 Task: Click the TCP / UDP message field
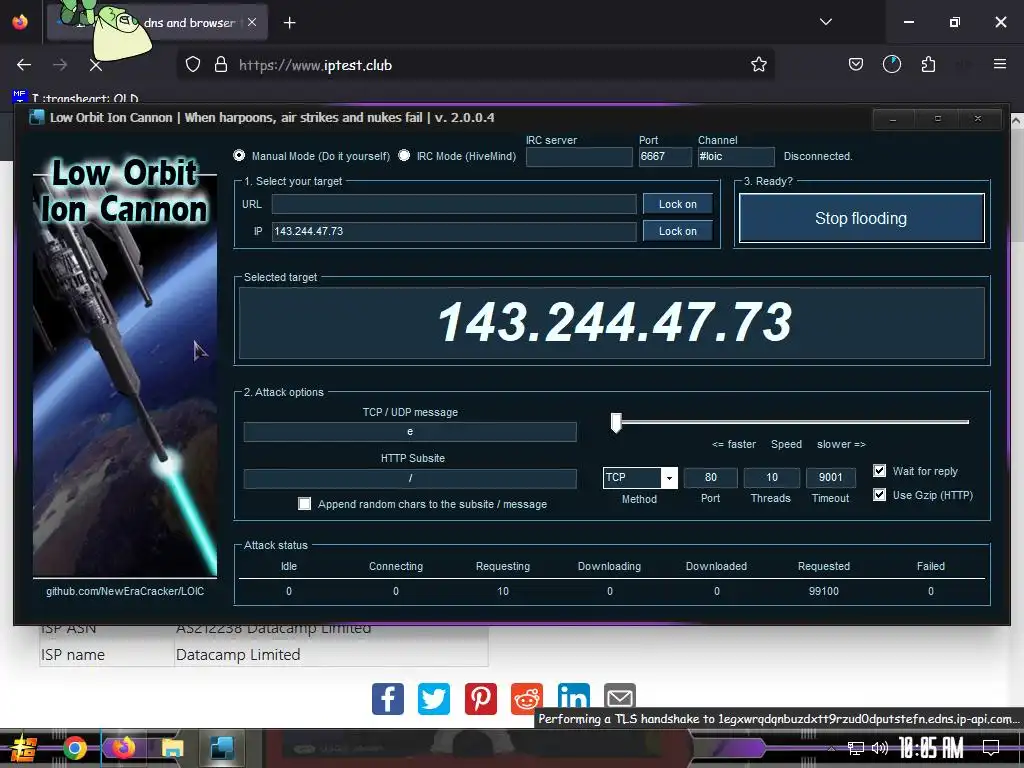tap(409, 432)
